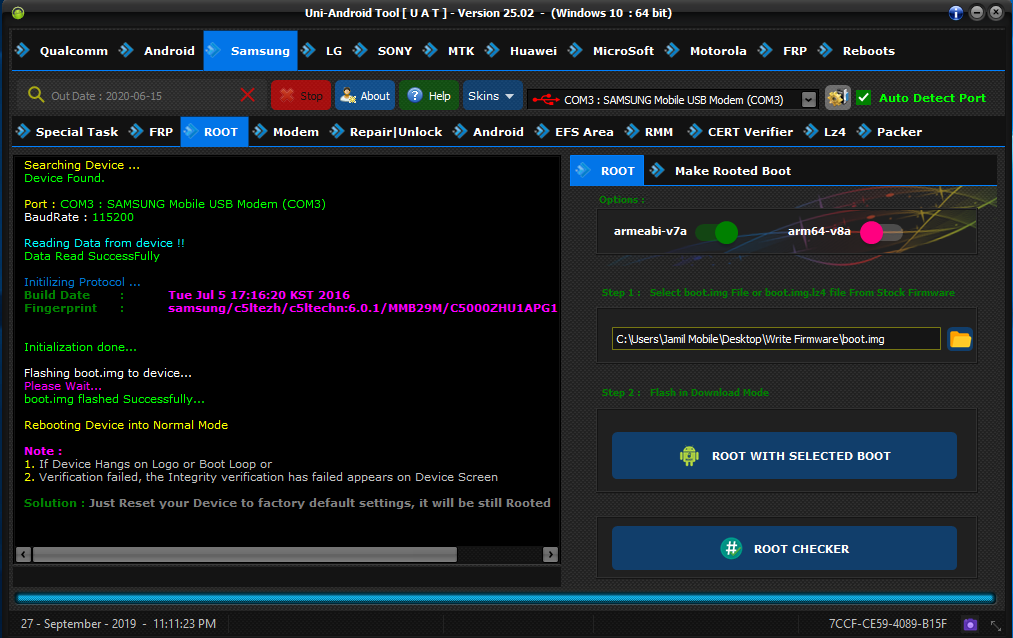Open the MTK tab
The image size is (1013, 638).
450,50
